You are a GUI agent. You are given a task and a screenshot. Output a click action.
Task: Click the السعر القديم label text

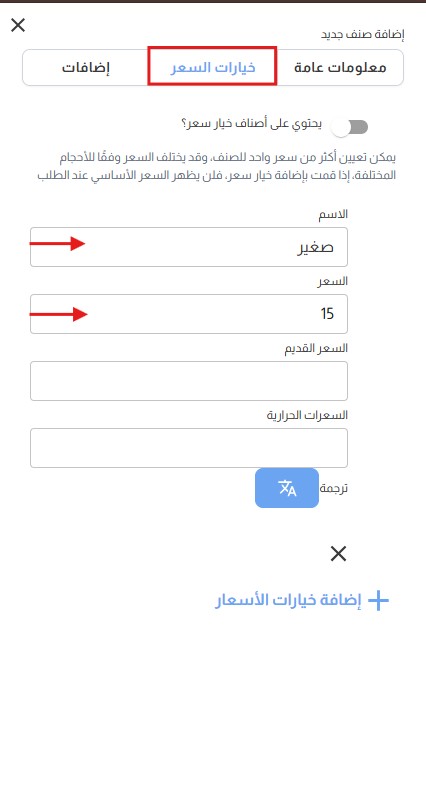coord(317,348)
